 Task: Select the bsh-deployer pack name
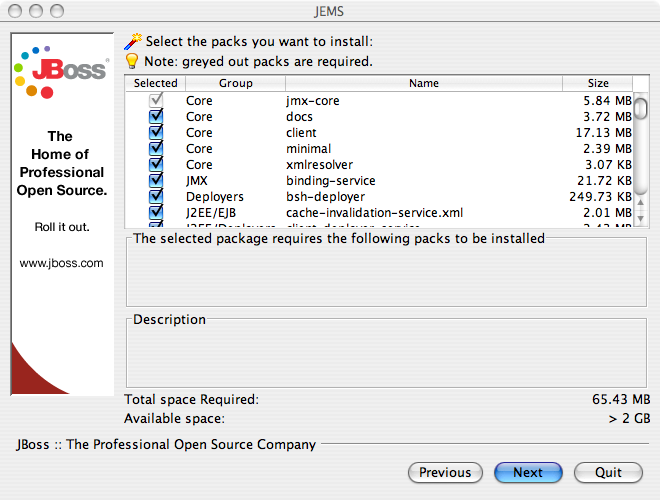325,197
